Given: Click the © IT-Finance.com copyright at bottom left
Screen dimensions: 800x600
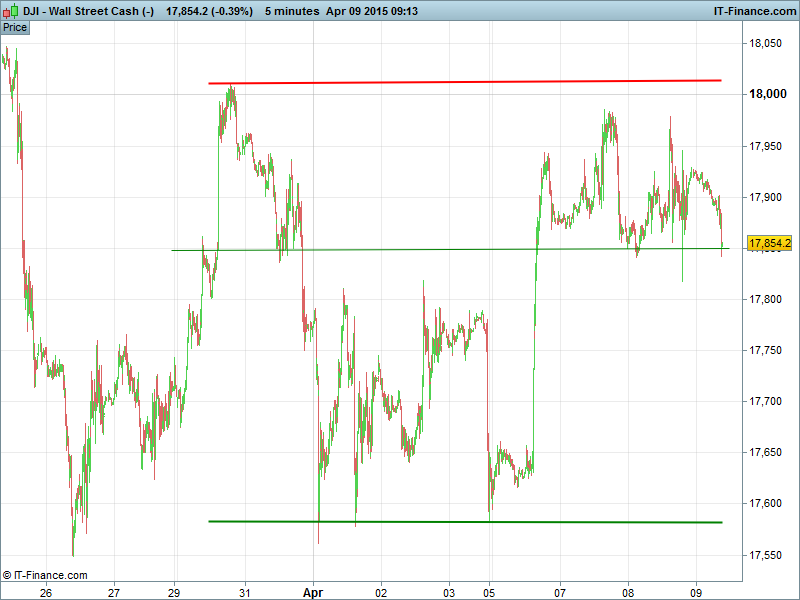Looking at the screenshot, I should pyautogui.click(x=45, y=575).
